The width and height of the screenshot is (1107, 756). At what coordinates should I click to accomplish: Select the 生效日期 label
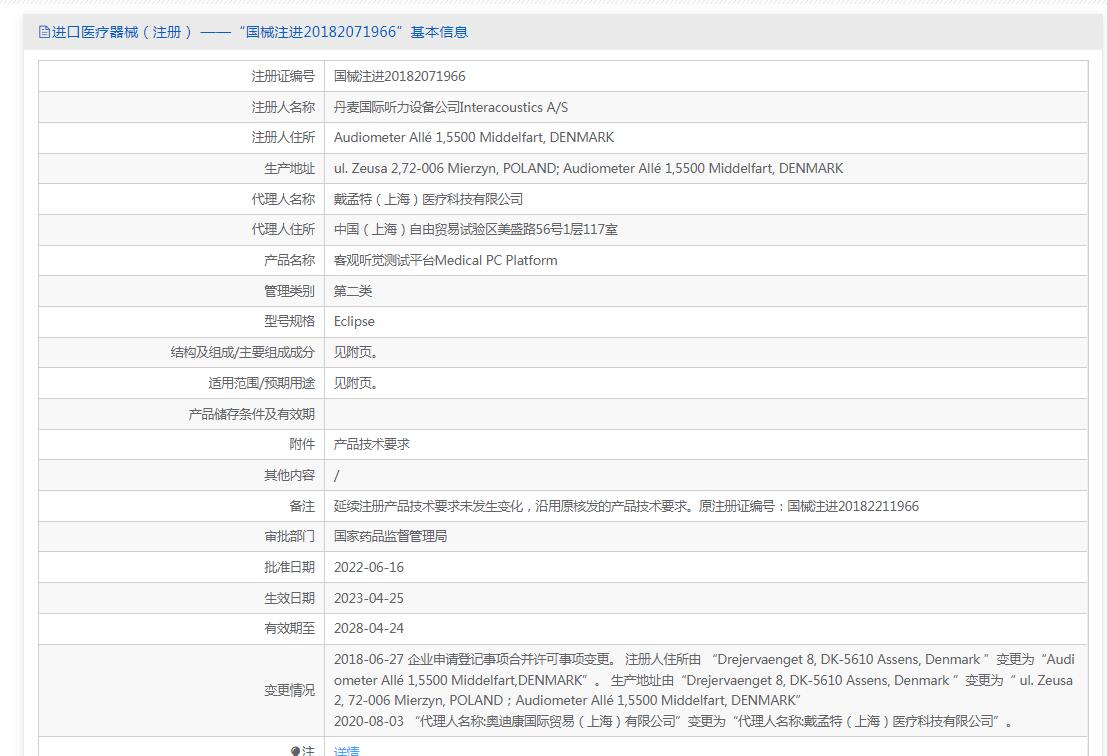(289, 599)
